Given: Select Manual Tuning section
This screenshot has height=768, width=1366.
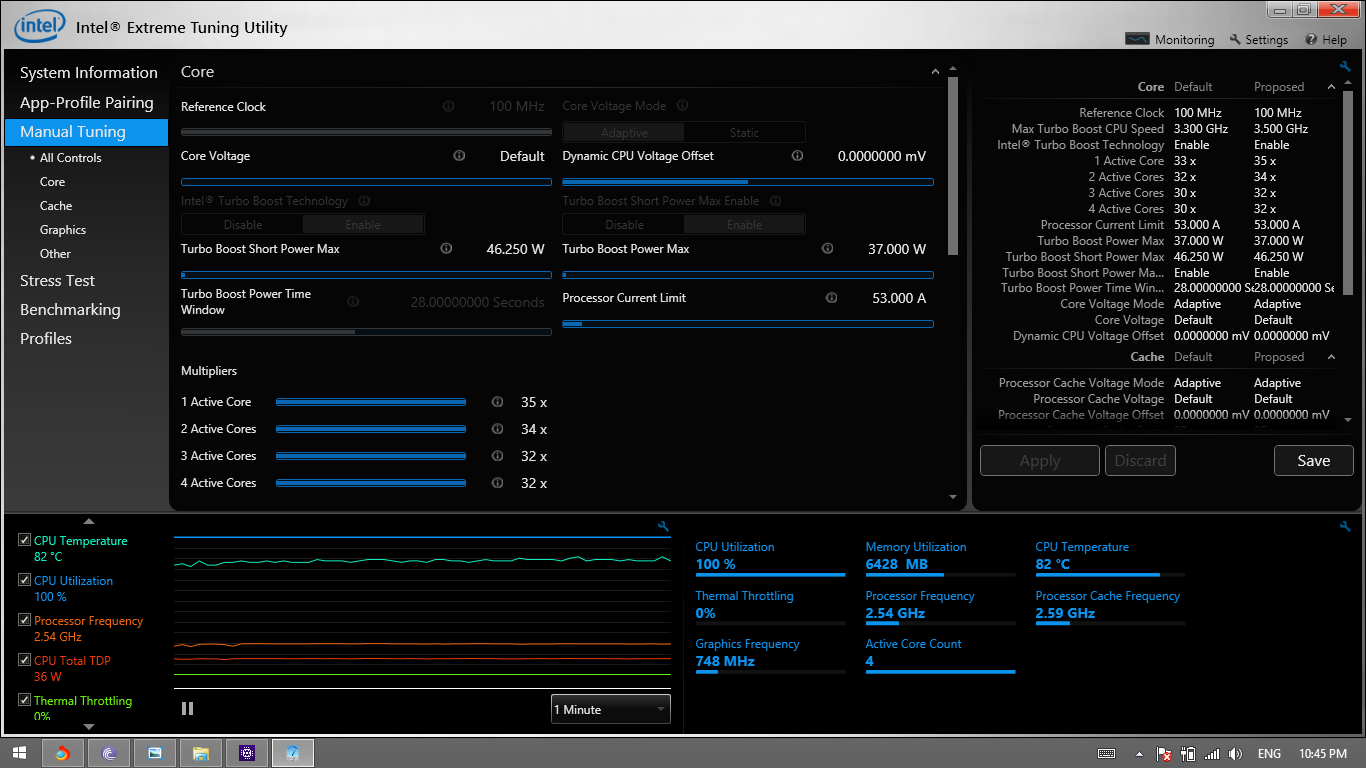Looking at the screenshot, I should point(86,132).
